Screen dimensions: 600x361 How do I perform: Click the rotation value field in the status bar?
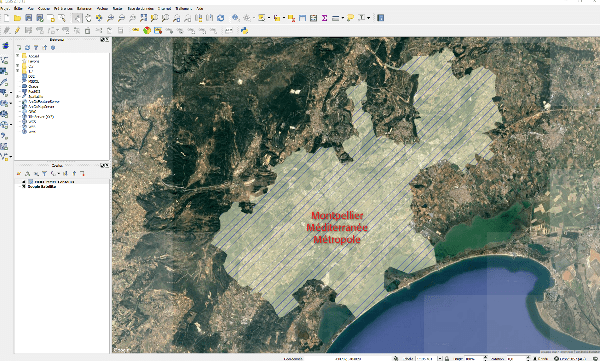(x=517, y=358)
